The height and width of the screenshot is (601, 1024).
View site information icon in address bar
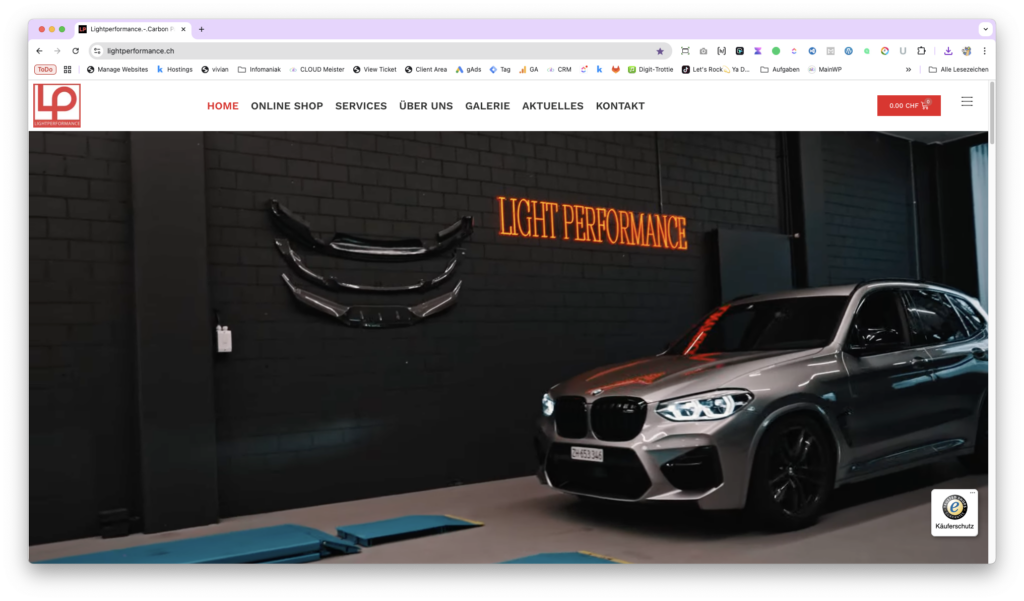(x=97, y=51)
